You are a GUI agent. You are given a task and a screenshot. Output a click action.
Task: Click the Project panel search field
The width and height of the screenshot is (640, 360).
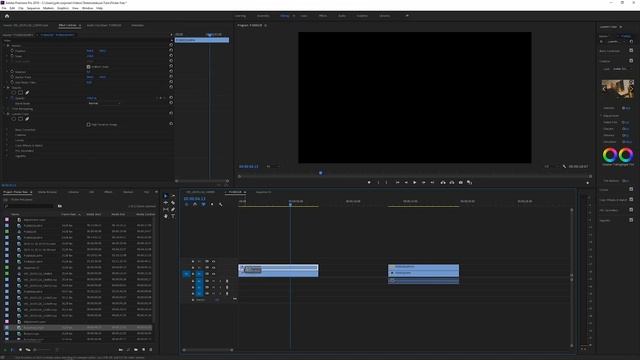(29, 206)
